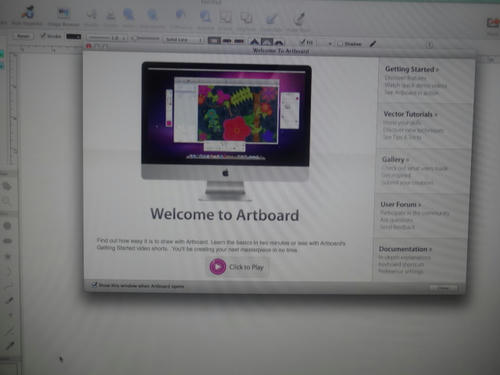Screen dimensions: 500x375
Task: Click the info icon in style bar
Action: (x=429, y=45)
